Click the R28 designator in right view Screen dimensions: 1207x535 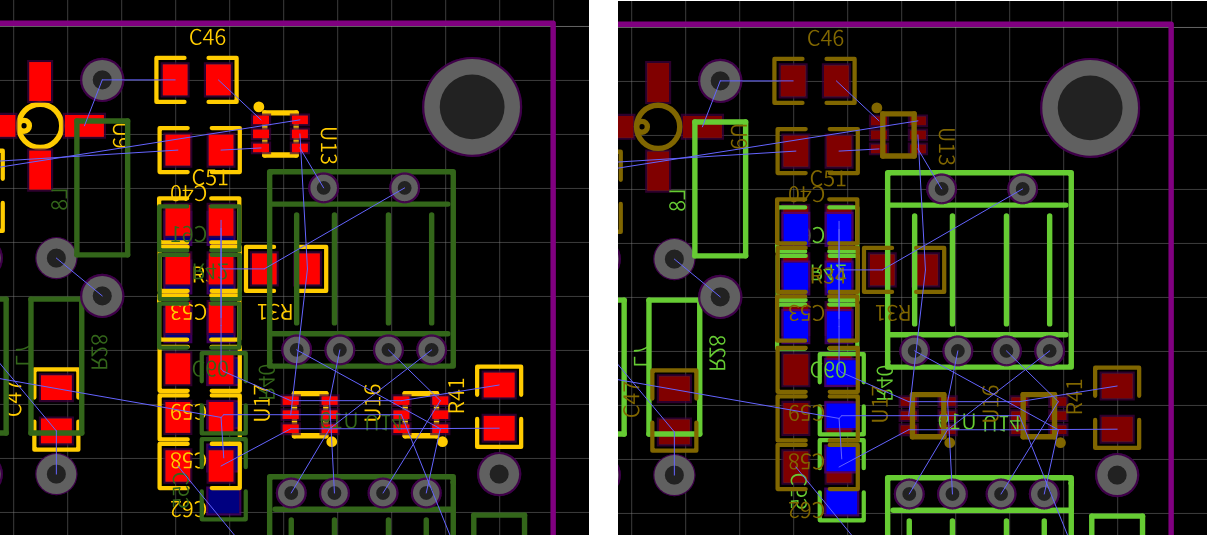pos(716,352)
